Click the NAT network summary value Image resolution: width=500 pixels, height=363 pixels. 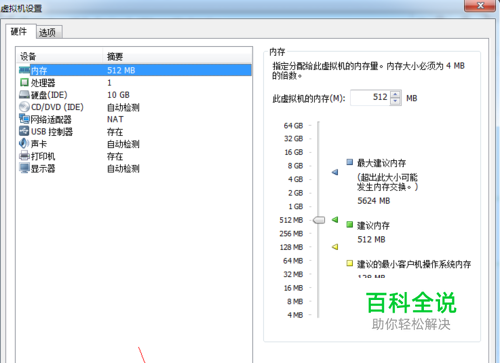115,119
